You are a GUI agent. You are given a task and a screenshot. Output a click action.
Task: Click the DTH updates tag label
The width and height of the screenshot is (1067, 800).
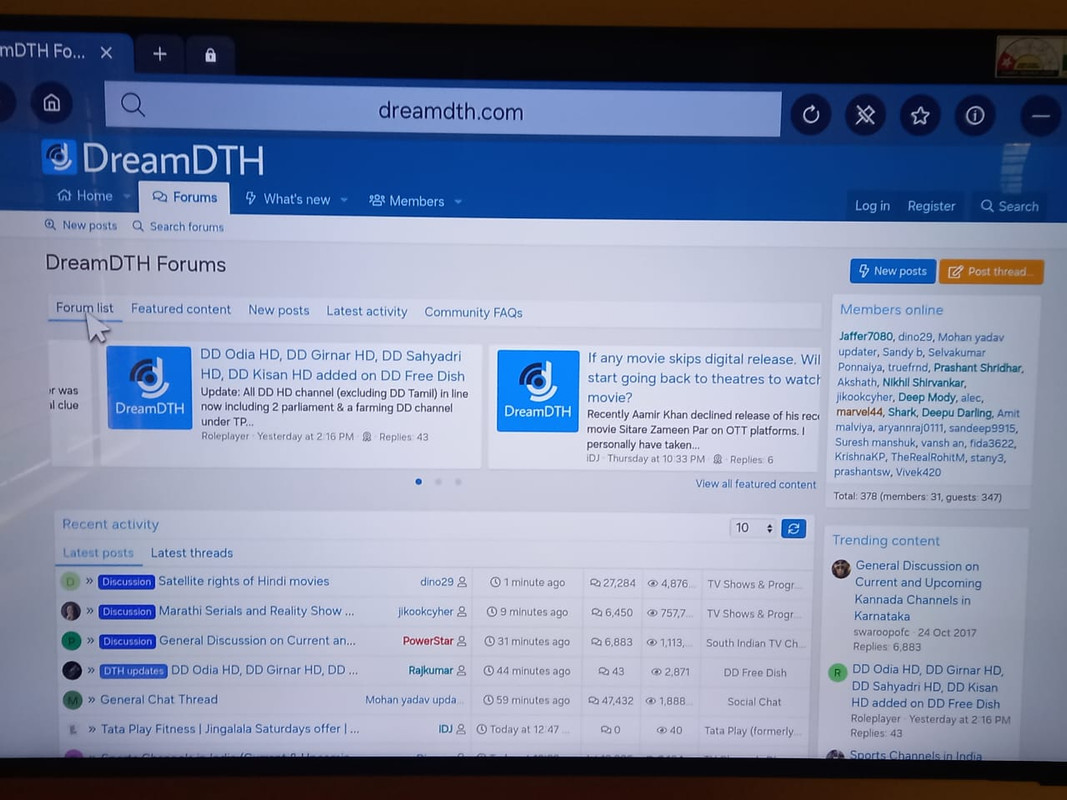coord(133,671)
